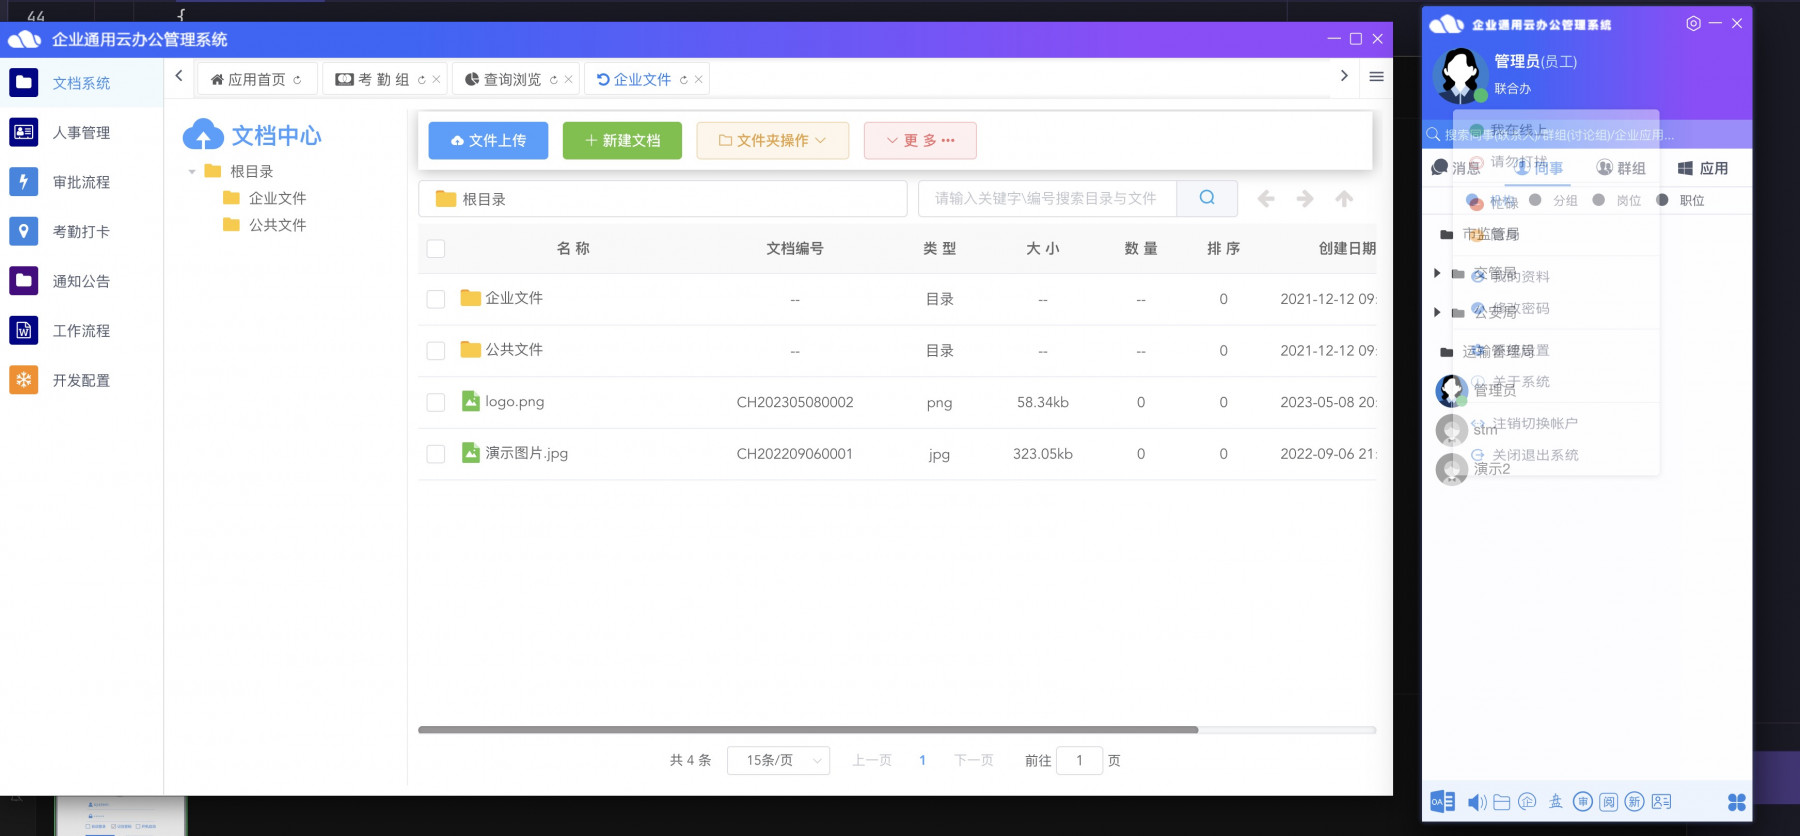1800x836 pixels.
Task: Click the 新 circle icon in footer
Action: pos(1634,801)
